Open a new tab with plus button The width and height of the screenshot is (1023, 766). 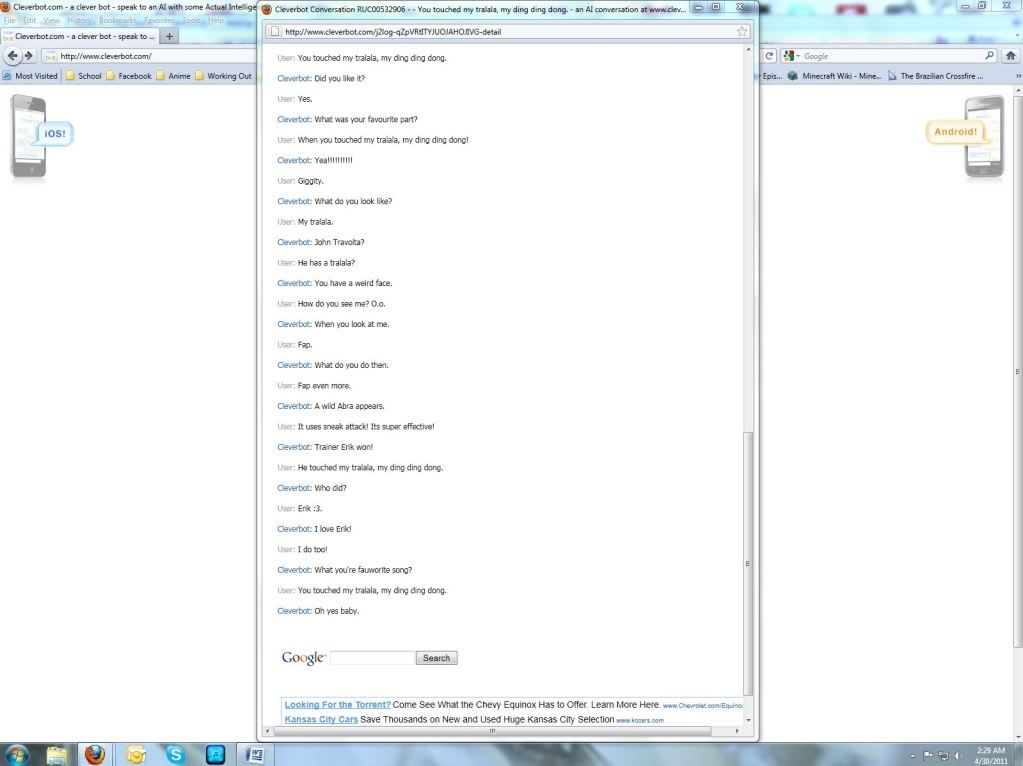coord(169,36)
